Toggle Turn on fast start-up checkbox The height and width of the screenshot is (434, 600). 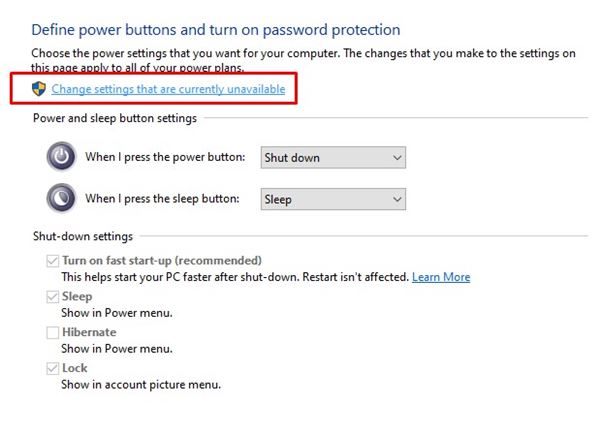pyautogui.click(x=52, y=261)
